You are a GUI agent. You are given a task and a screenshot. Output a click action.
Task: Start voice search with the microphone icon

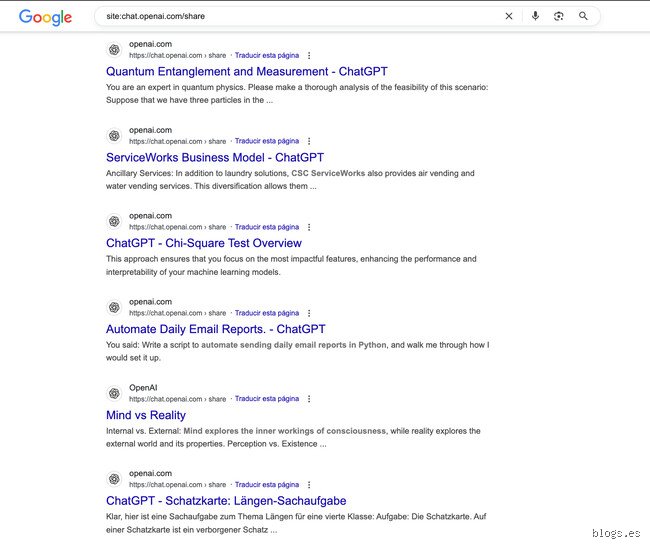click(x=535, y=16)
